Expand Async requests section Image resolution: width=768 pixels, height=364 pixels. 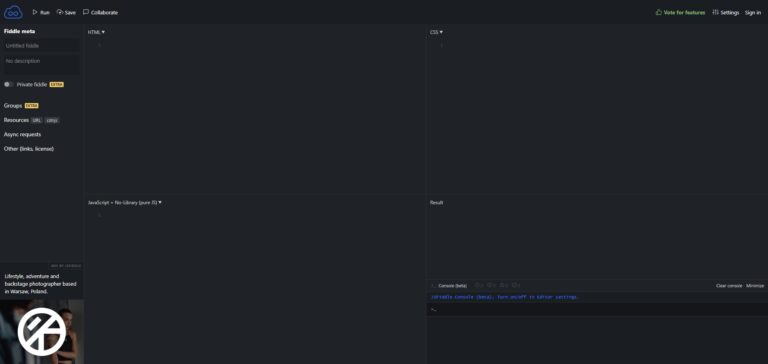pos(23,134)
